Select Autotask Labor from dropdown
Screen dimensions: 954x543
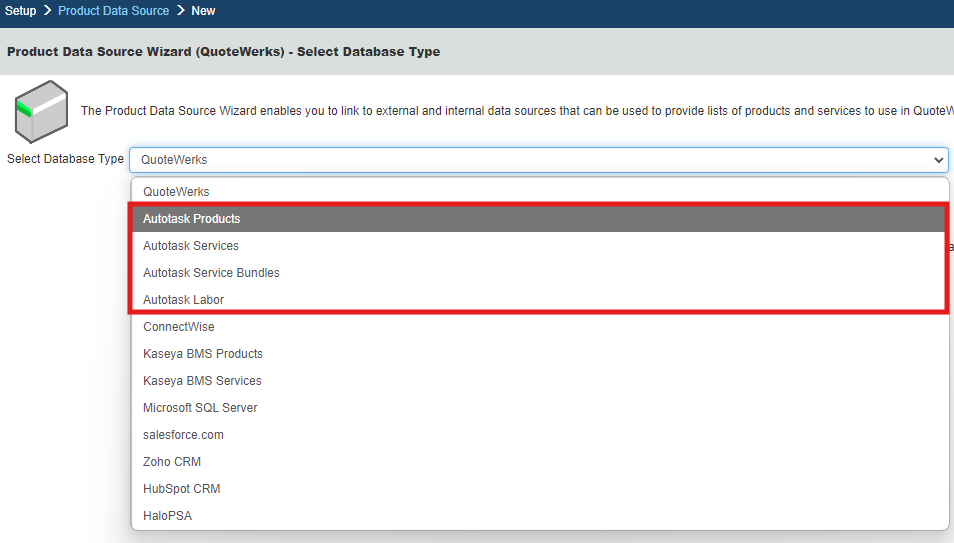click(x=183, y=299)
